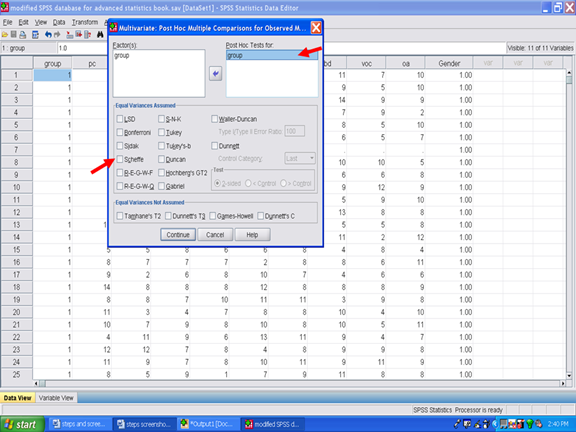Click the Go to Variable toolbar icon
Viewport: 576px width, 432px height.
tap(78, 35)
